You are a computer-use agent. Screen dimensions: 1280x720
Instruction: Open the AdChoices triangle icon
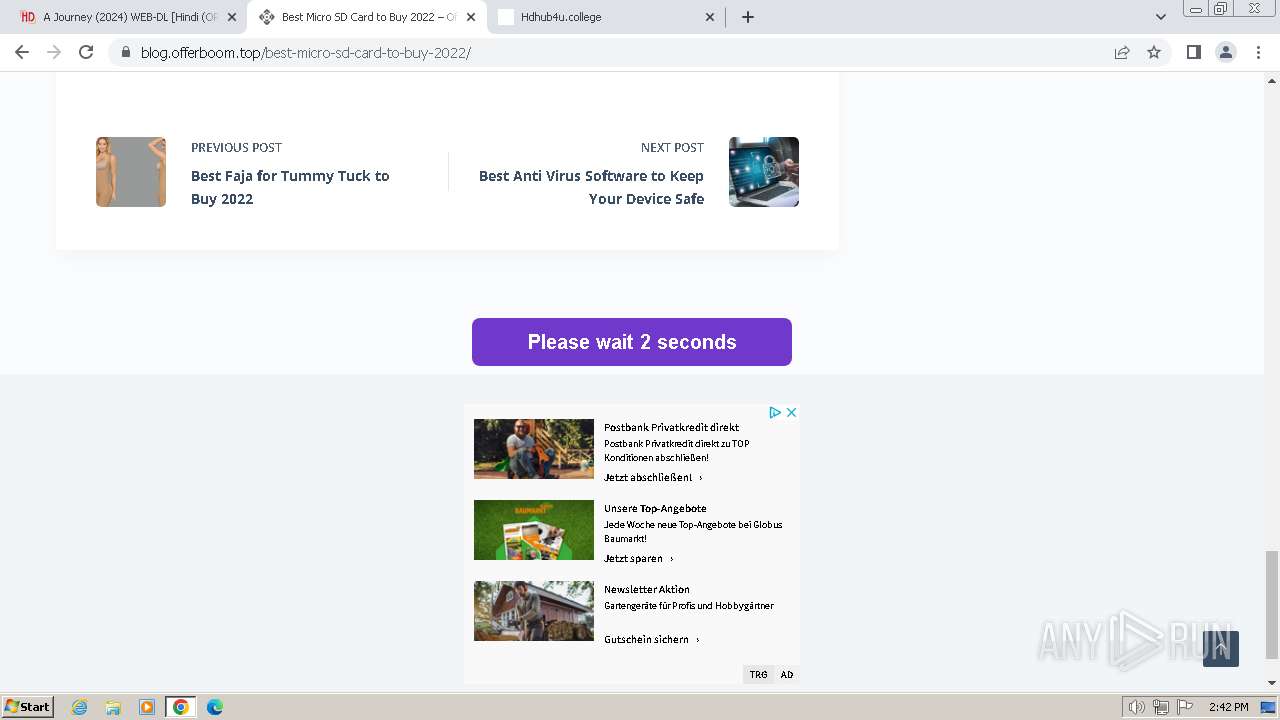775,412
